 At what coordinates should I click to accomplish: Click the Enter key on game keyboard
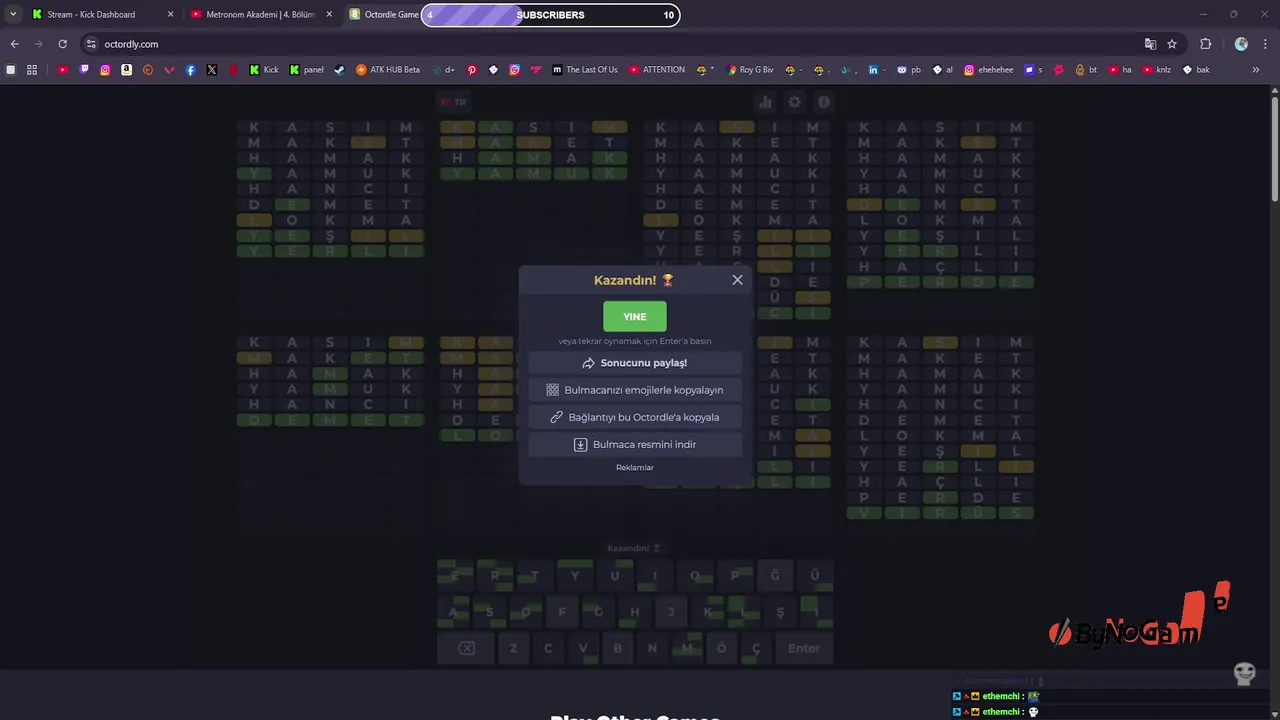pos(804,648)
